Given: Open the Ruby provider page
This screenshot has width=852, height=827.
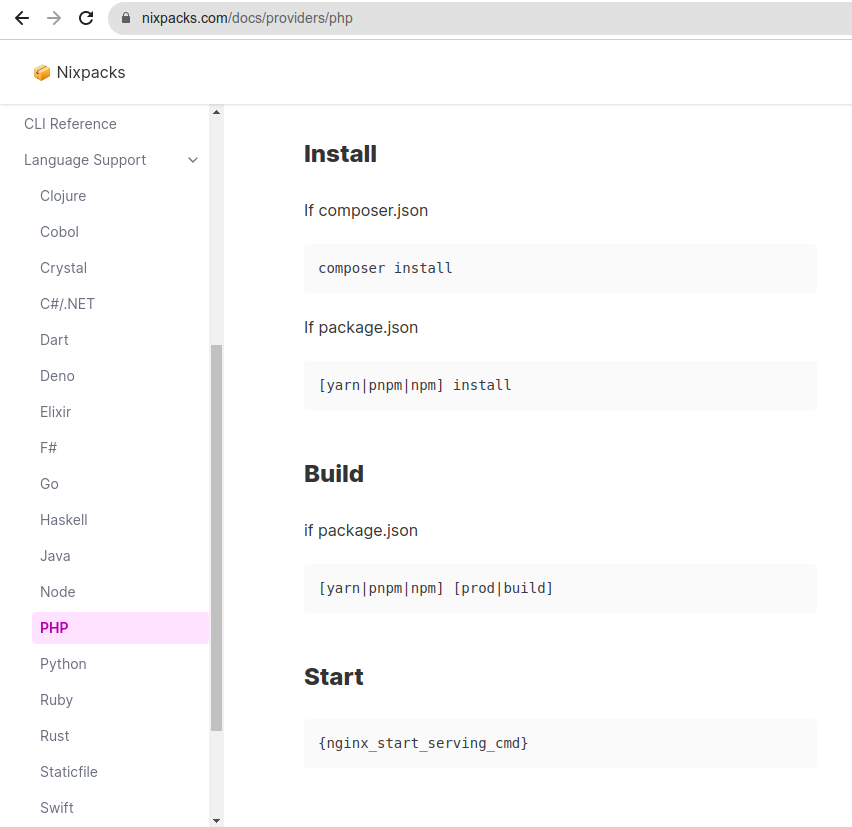Looking at the screenshot, I should (56, 699).
